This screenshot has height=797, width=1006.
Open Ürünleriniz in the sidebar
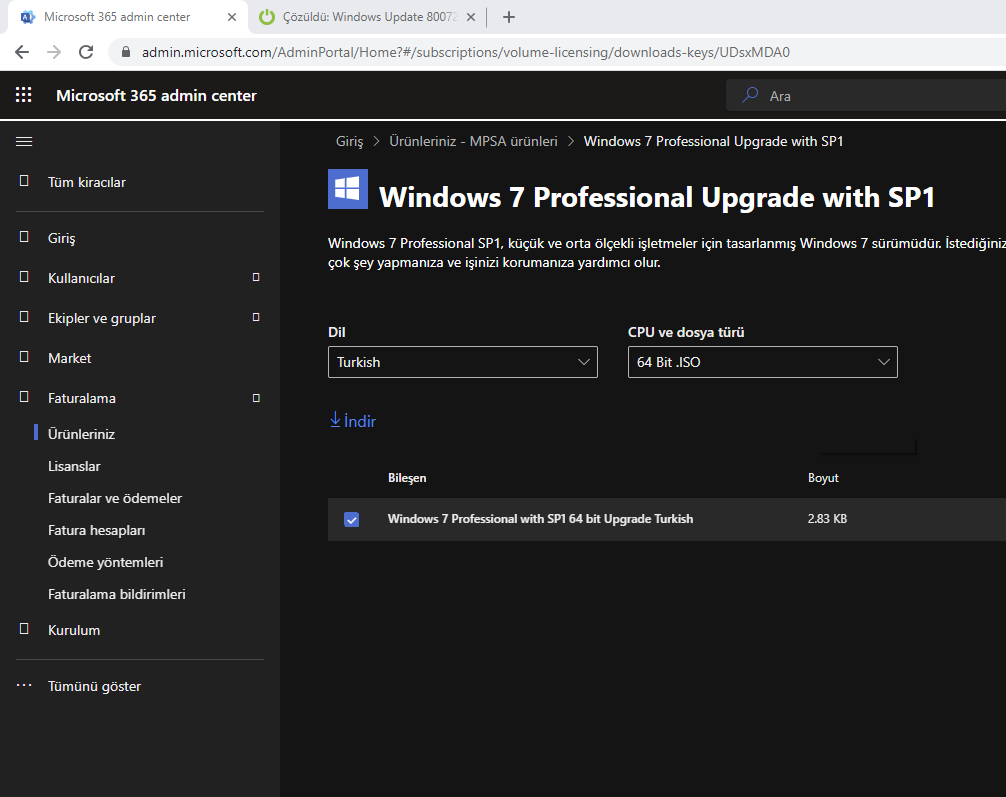[x=81, y=434]
